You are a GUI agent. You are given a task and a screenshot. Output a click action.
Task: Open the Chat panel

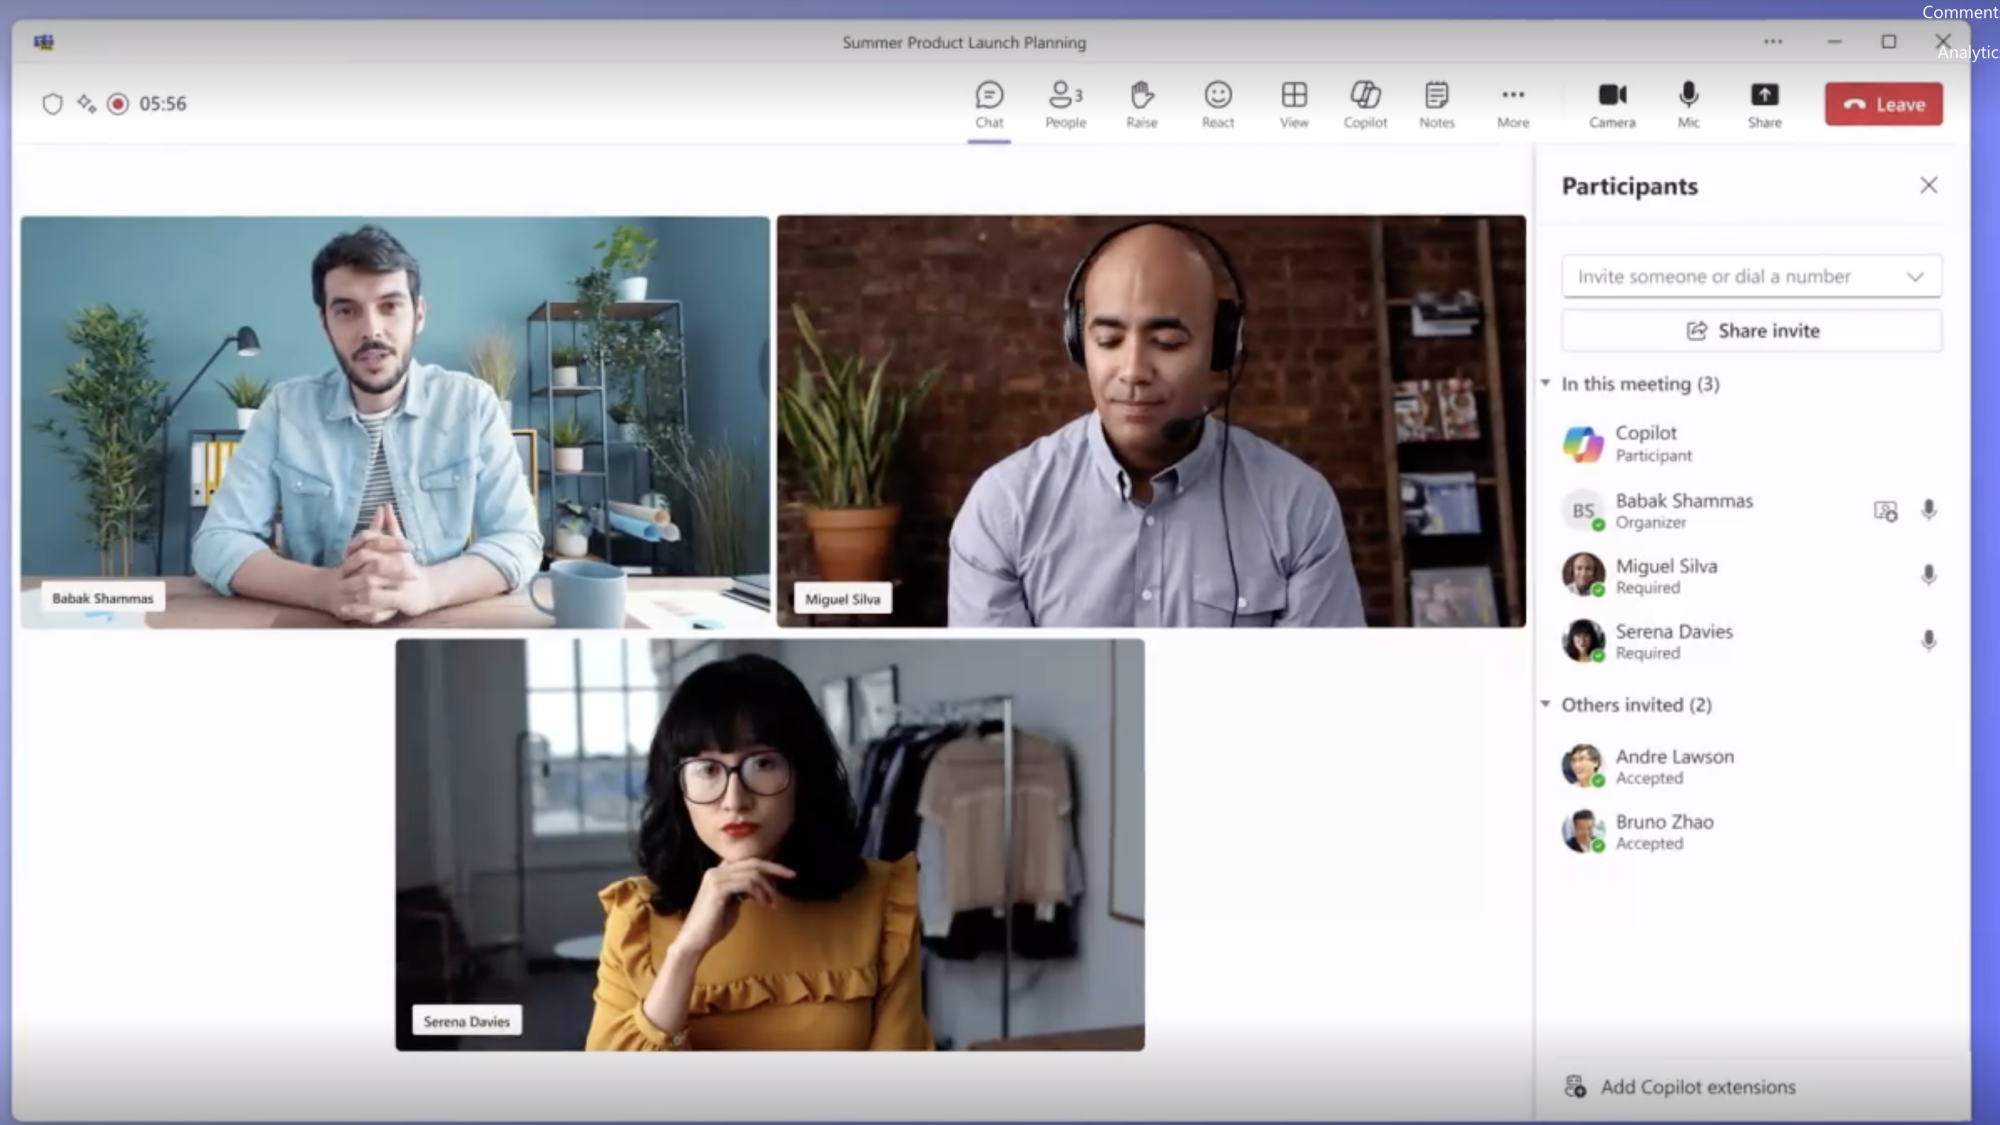989,103
